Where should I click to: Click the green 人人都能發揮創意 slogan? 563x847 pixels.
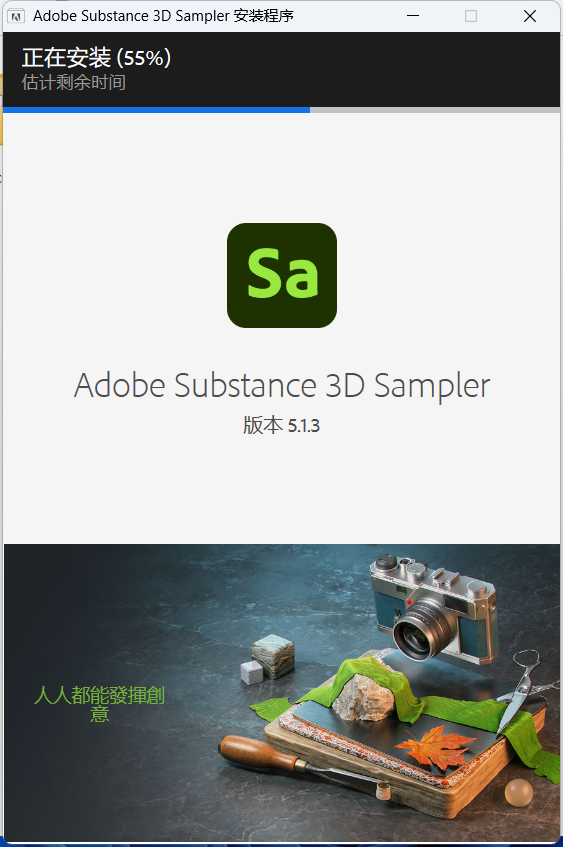(x=99, y=704)
